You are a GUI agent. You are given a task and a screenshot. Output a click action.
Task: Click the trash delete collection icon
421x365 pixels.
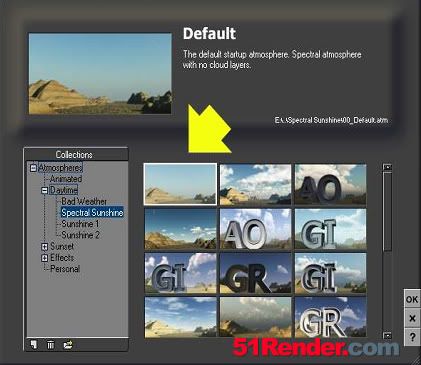50,344
